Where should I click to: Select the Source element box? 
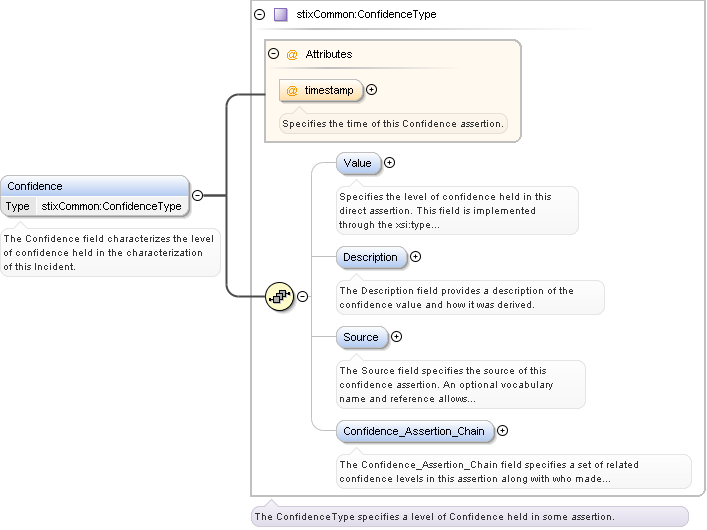click(x=361, y=337)
